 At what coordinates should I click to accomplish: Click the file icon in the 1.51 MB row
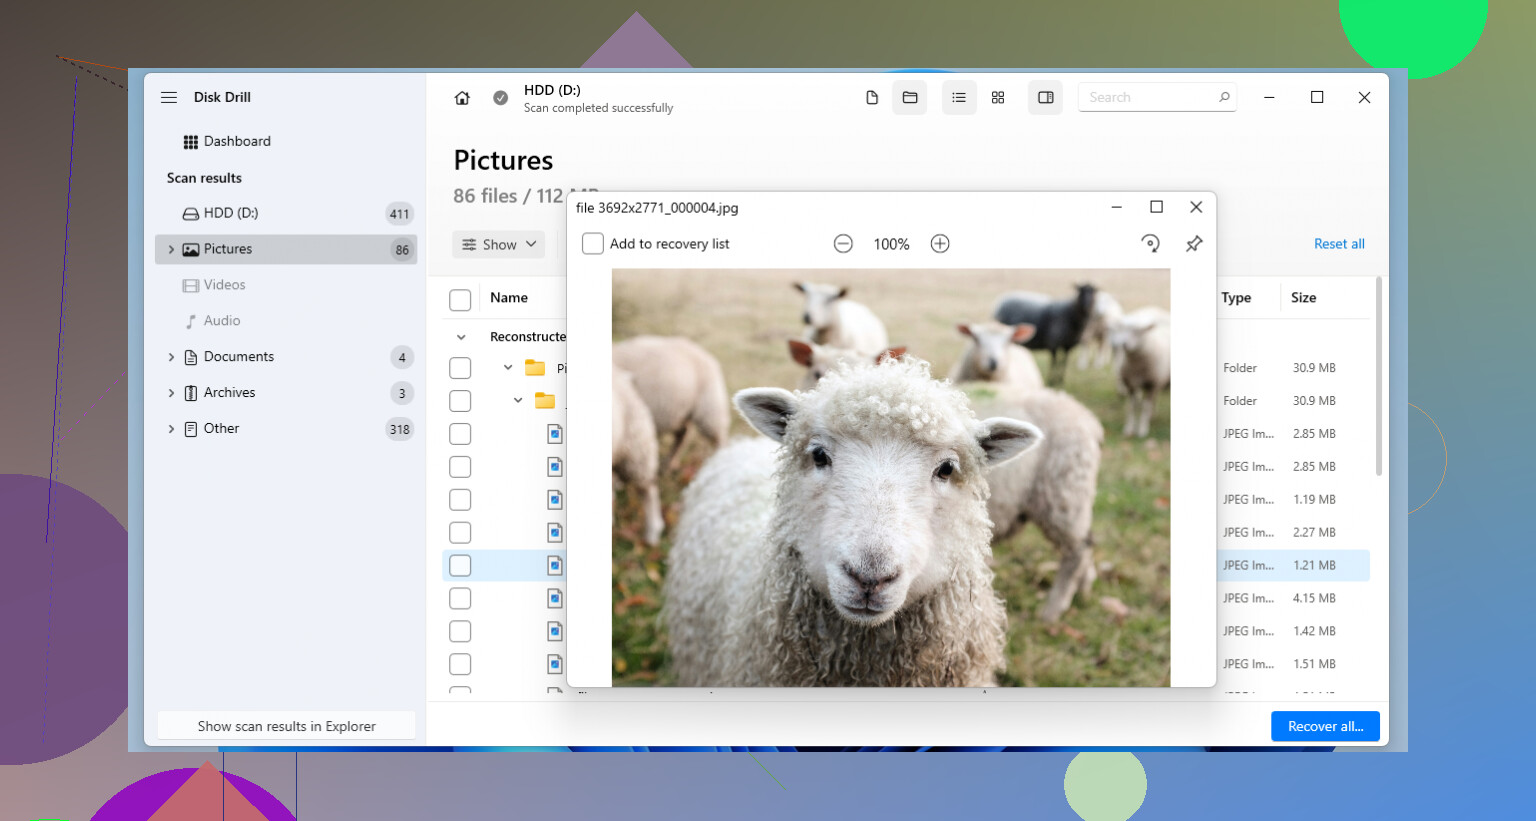(555, 665)
